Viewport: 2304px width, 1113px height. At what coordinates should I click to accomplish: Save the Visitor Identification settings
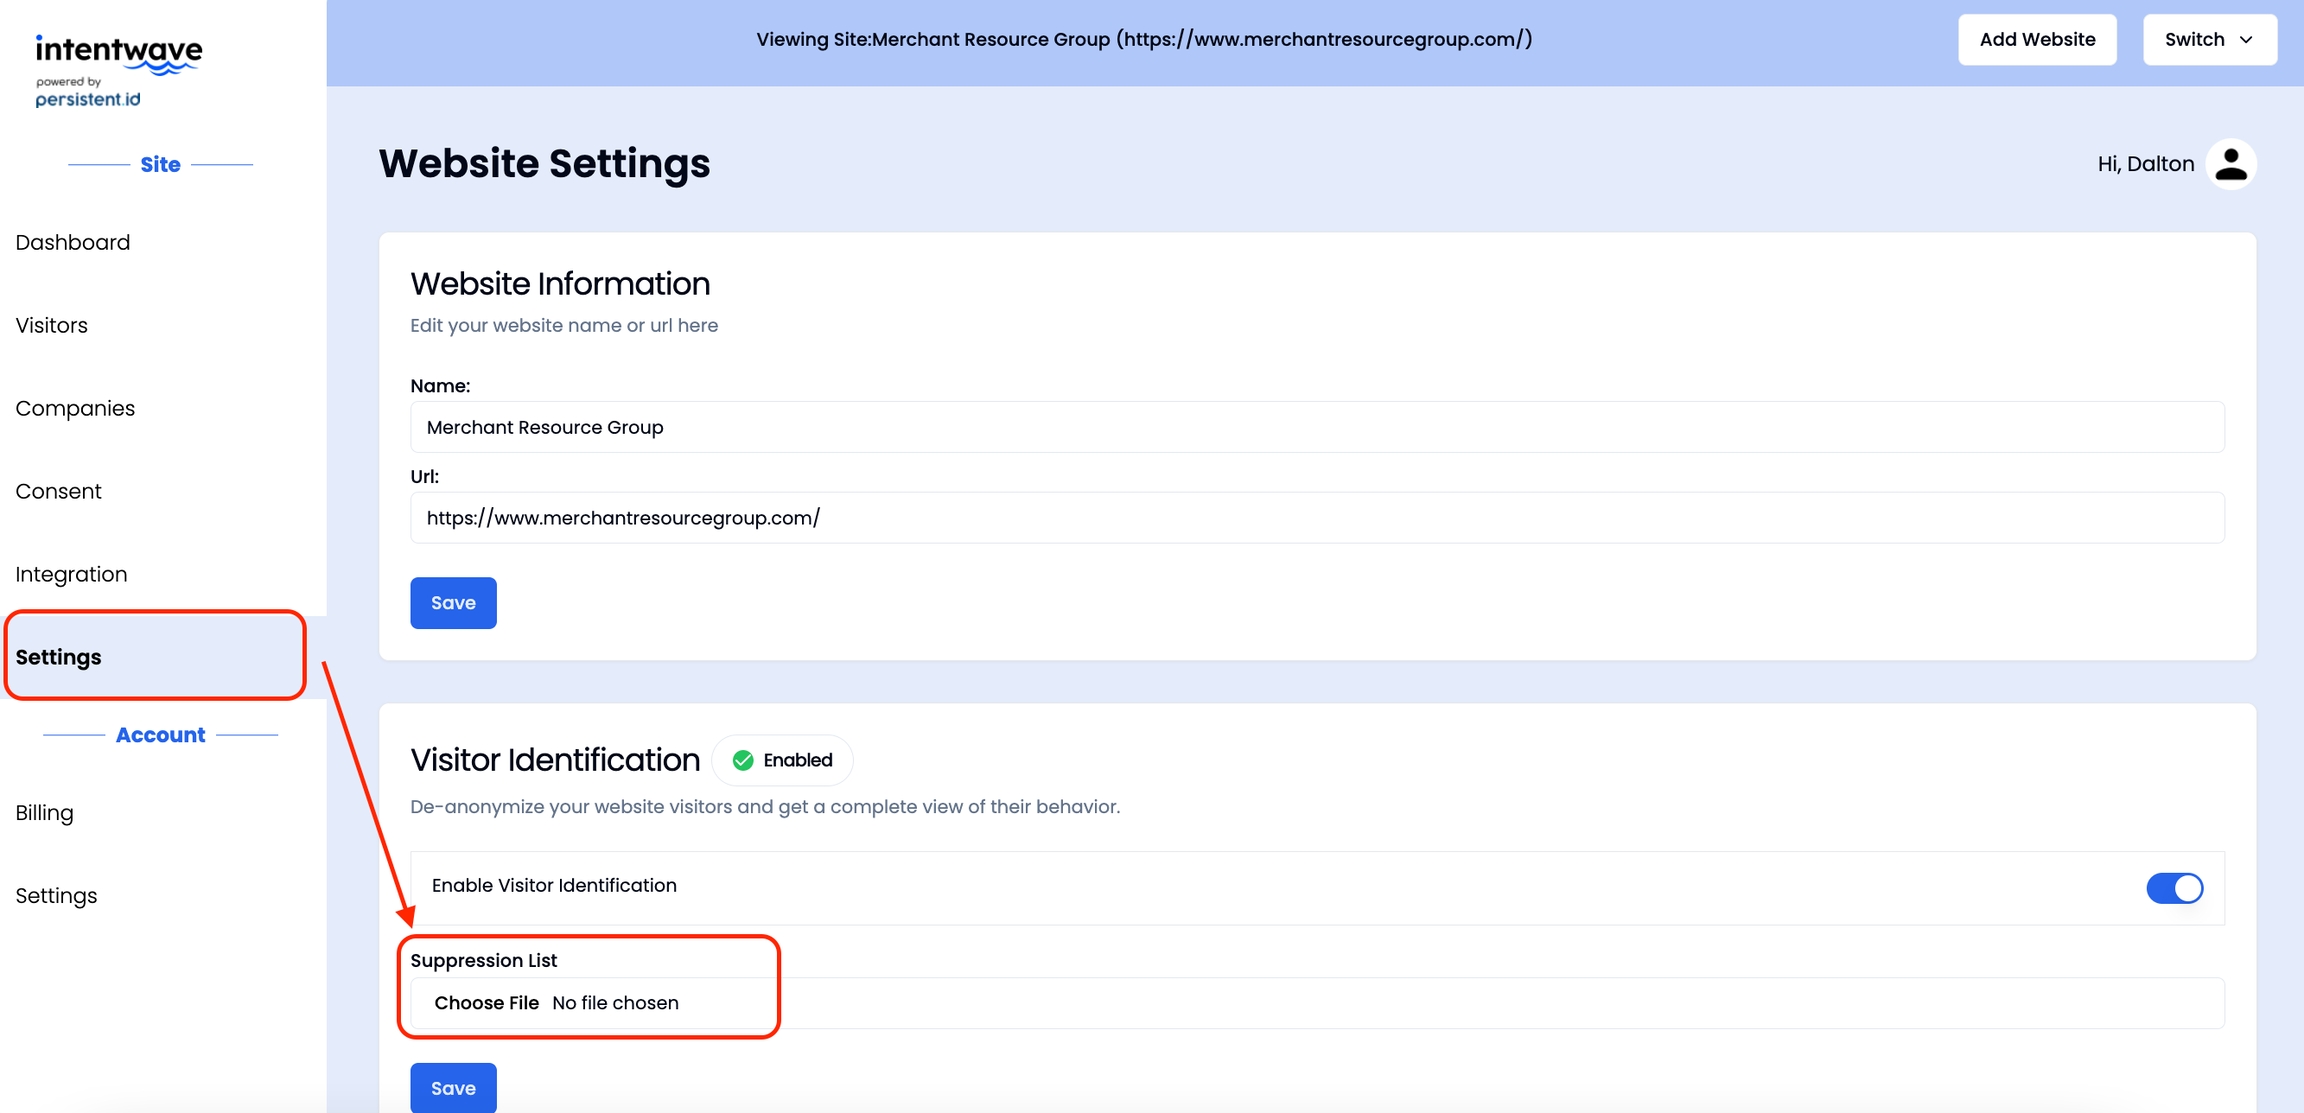[x=453, y=1087]
